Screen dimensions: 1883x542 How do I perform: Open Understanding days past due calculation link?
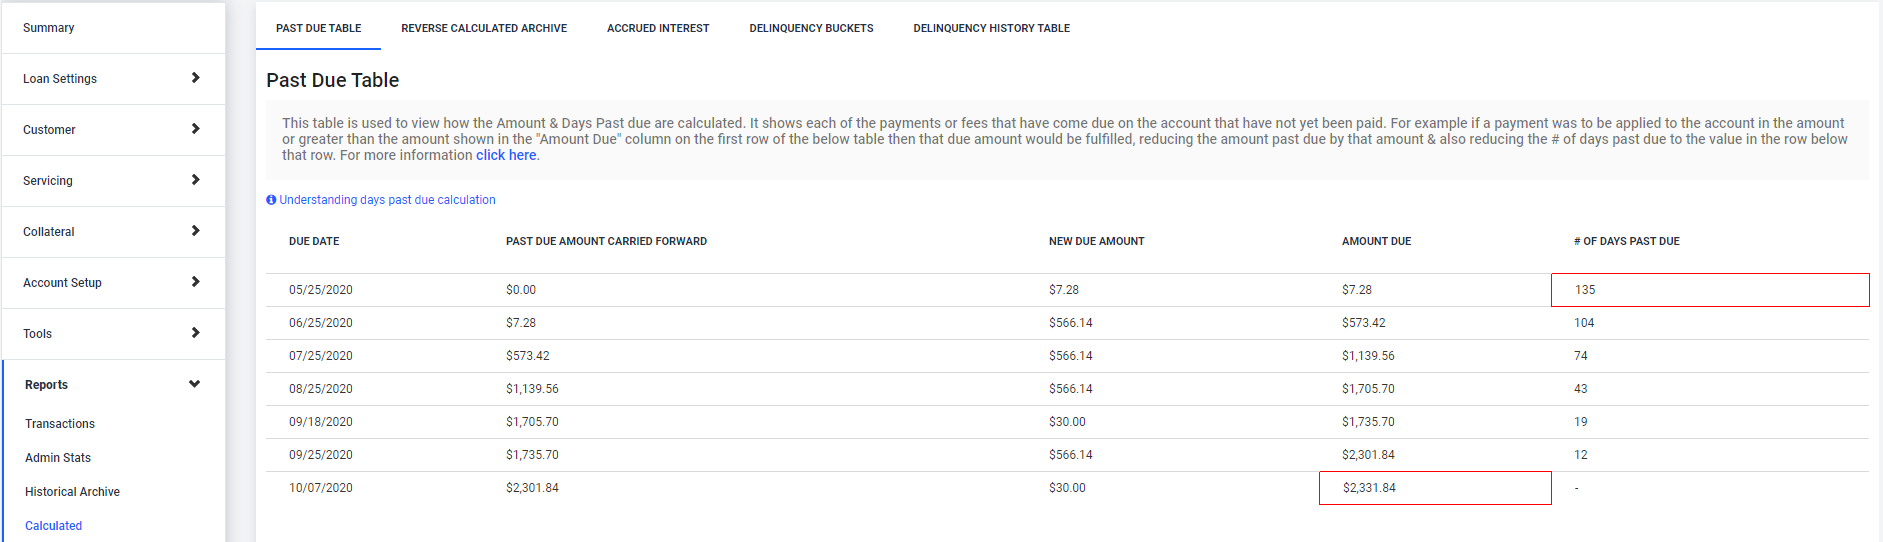coord(387,200)
